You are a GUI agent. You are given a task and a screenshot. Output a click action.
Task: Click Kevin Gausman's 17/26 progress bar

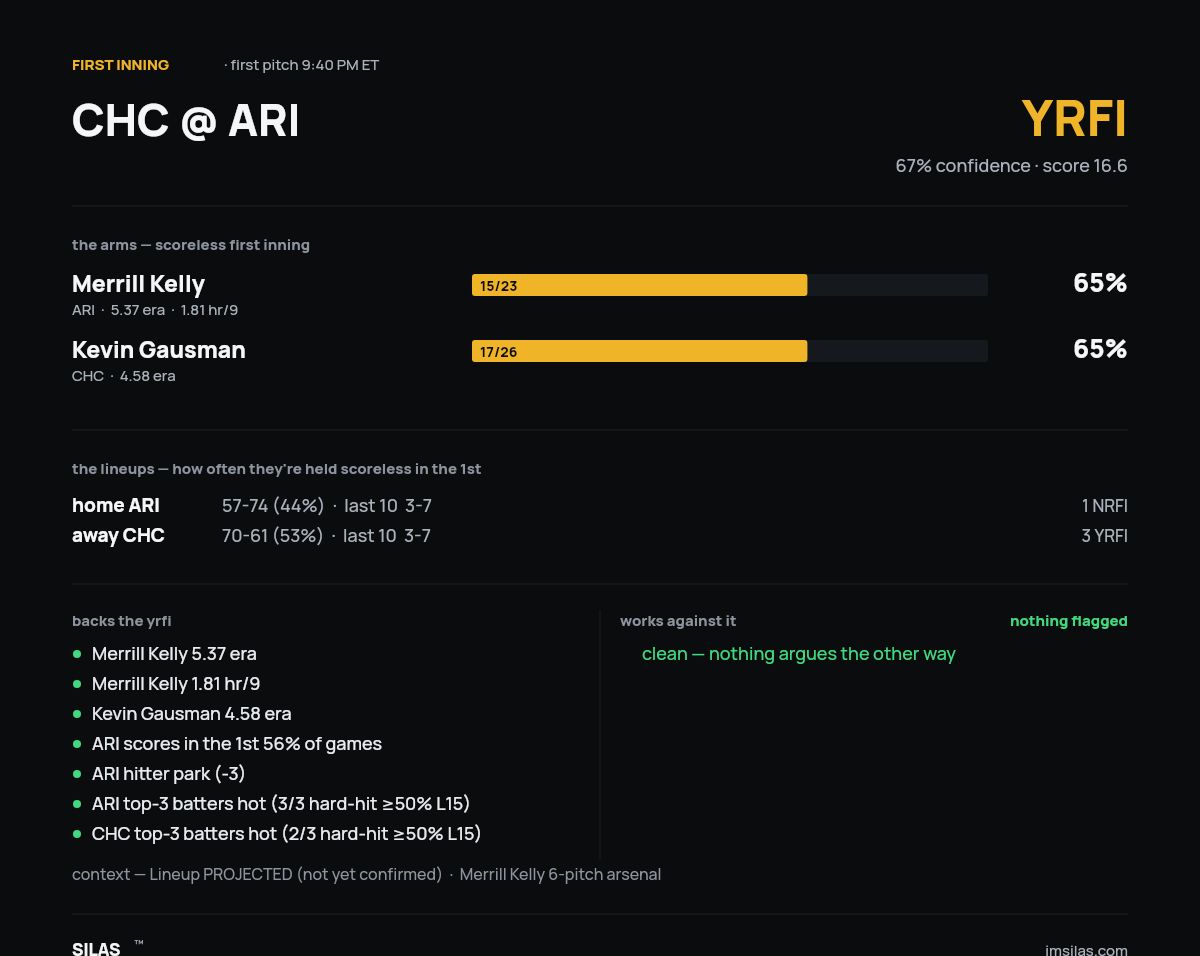click(730, 351)
